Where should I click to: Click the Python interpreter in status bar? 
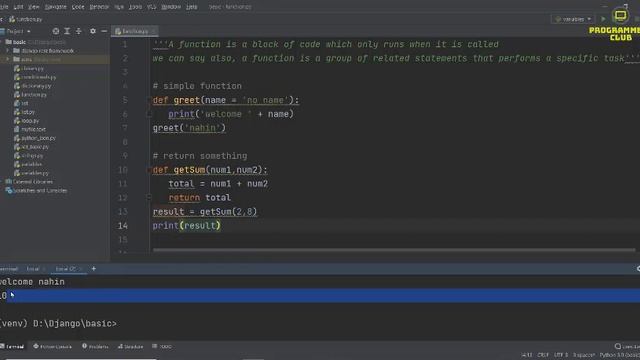click(620, 355)
